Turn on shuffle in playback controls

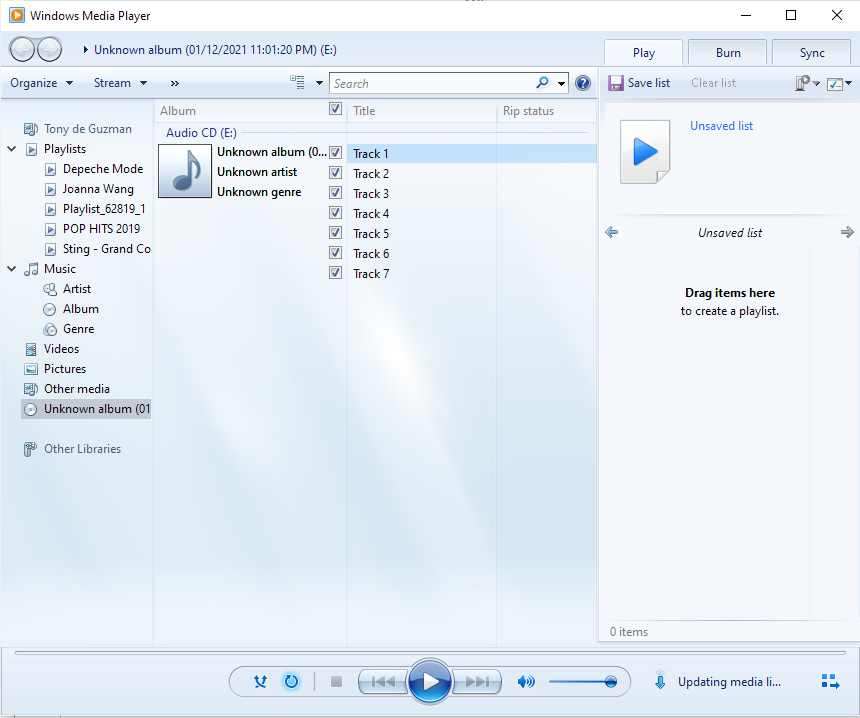tap(260, 682)
